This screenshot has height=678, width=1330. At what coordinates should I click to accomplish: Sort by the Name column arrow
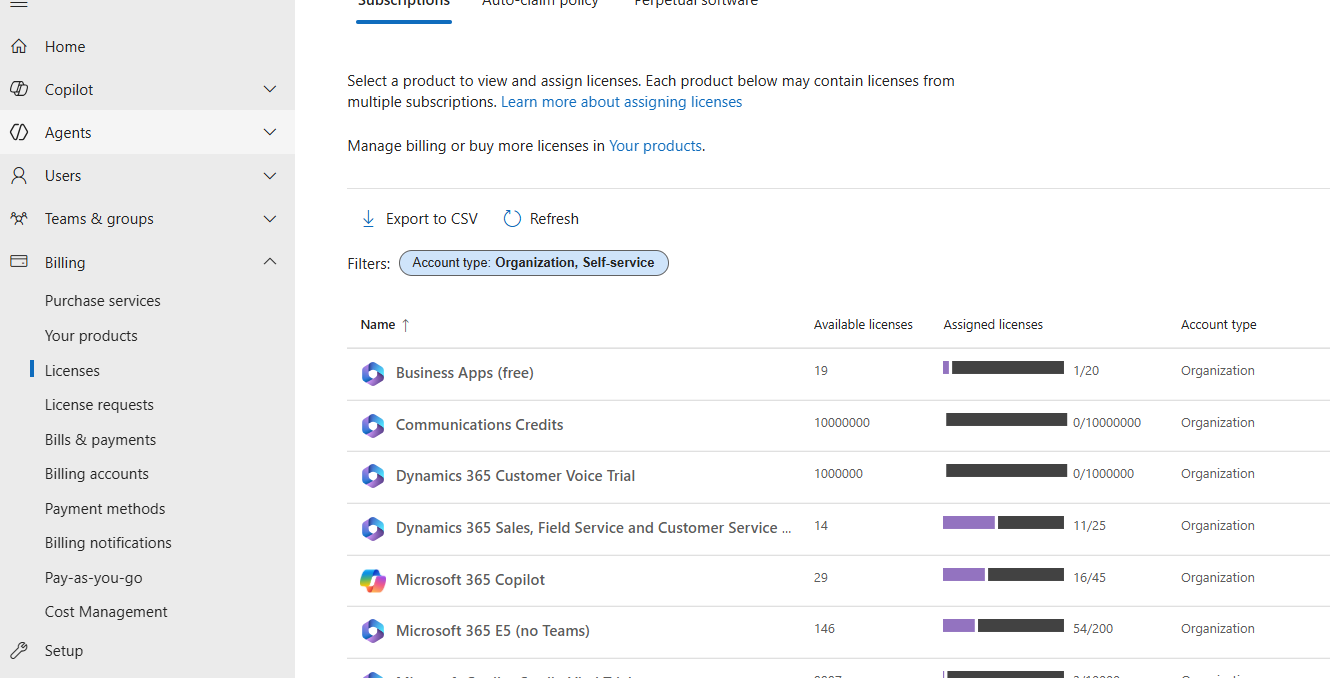405,325
